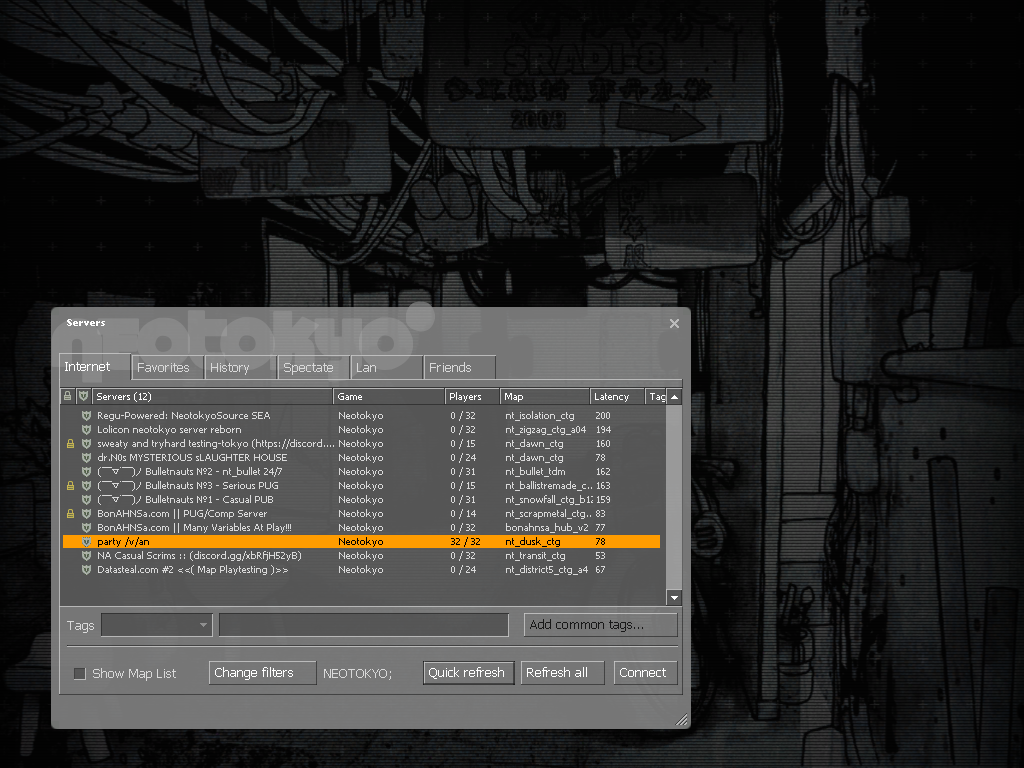
Task: Click the password lock column header icon
Action: click(67, 396)
